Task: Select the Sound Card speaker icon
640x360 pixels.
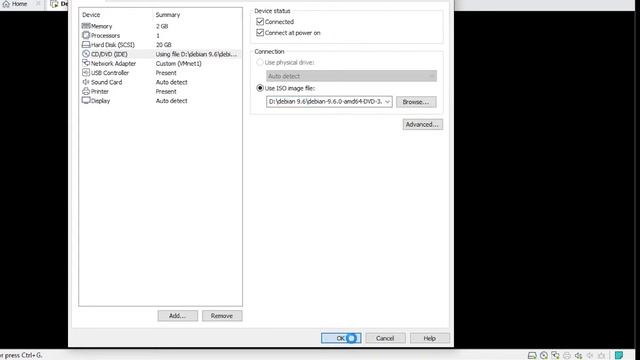Action: tap(86, 82)
